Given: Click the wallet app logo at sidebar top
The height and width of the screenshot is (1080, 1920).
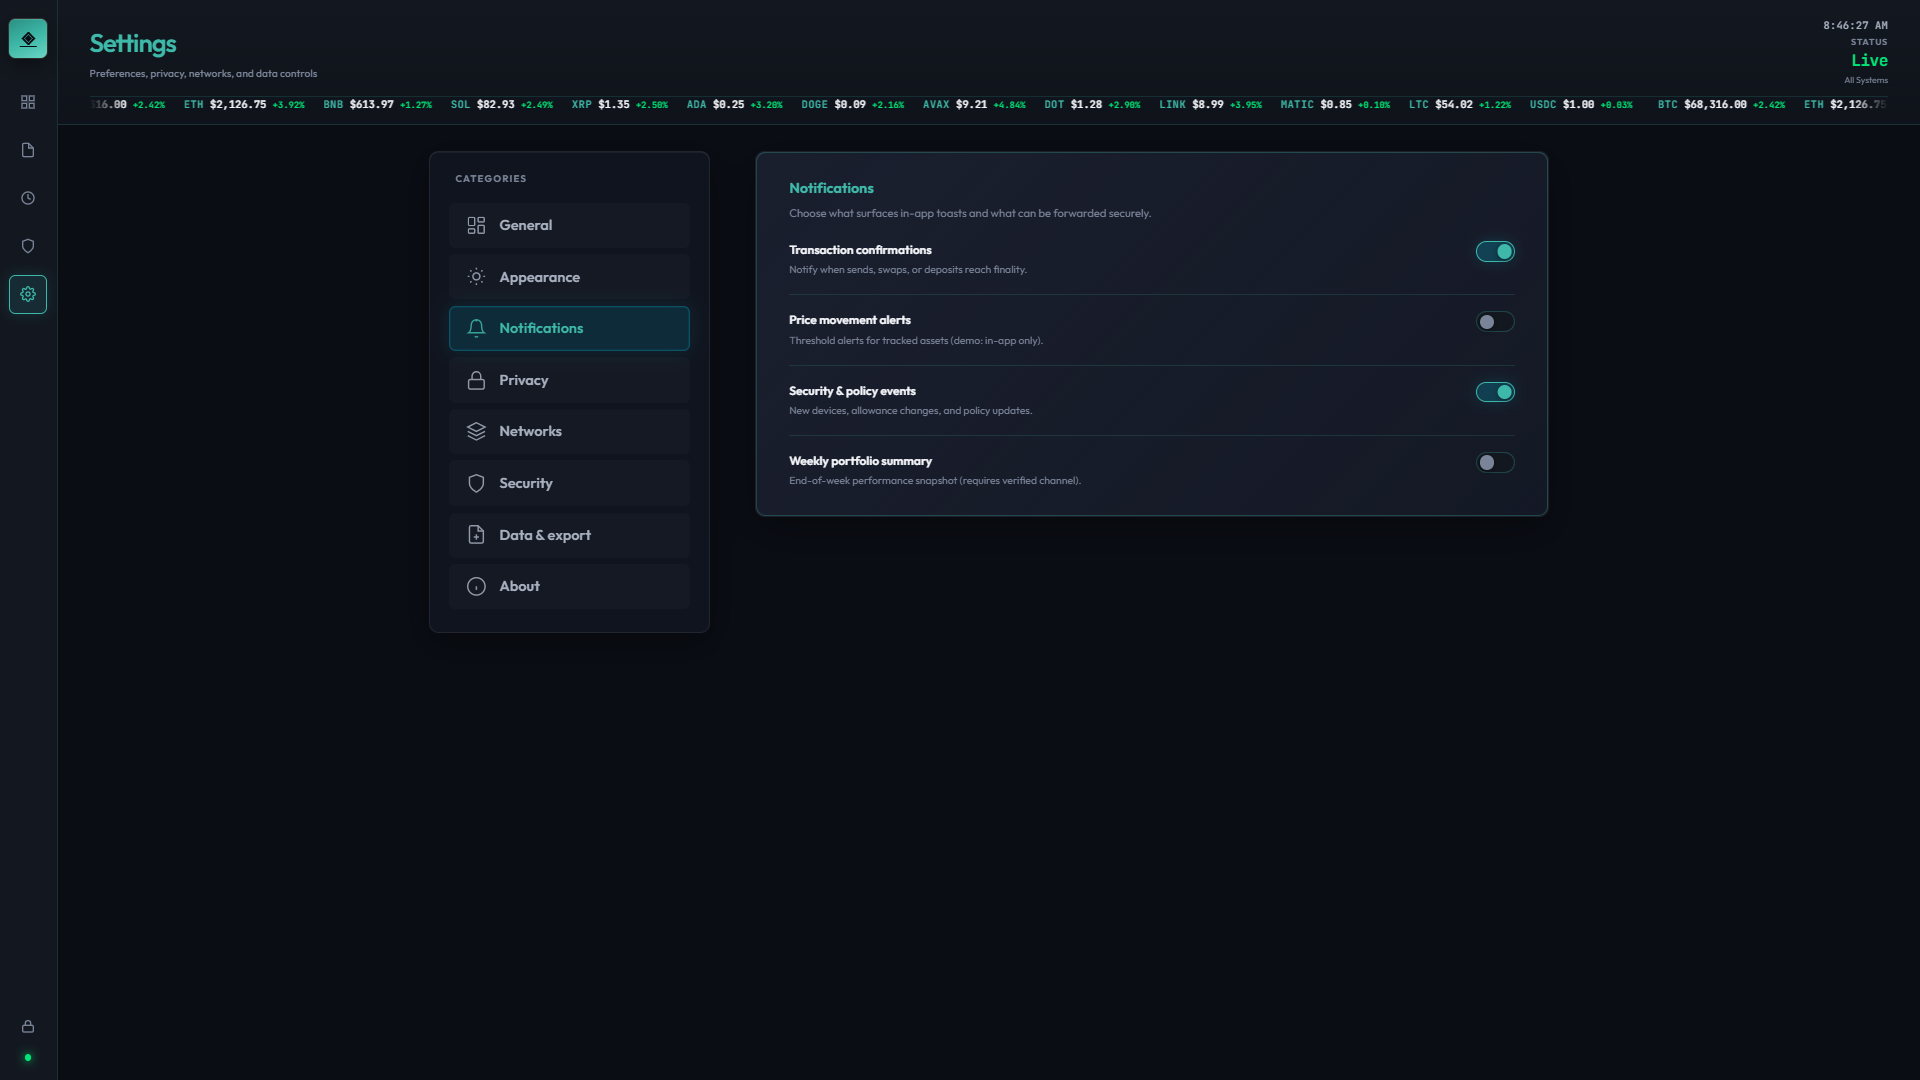Looking at the screenshot, I should pyautogui.click(x=28, y=38).
